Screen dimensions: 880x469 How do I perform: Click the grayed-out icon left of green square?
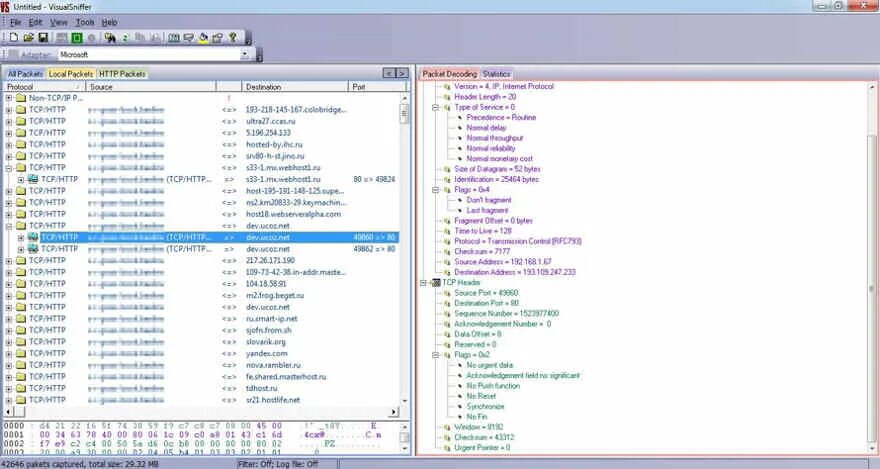(x=62, y=38)
